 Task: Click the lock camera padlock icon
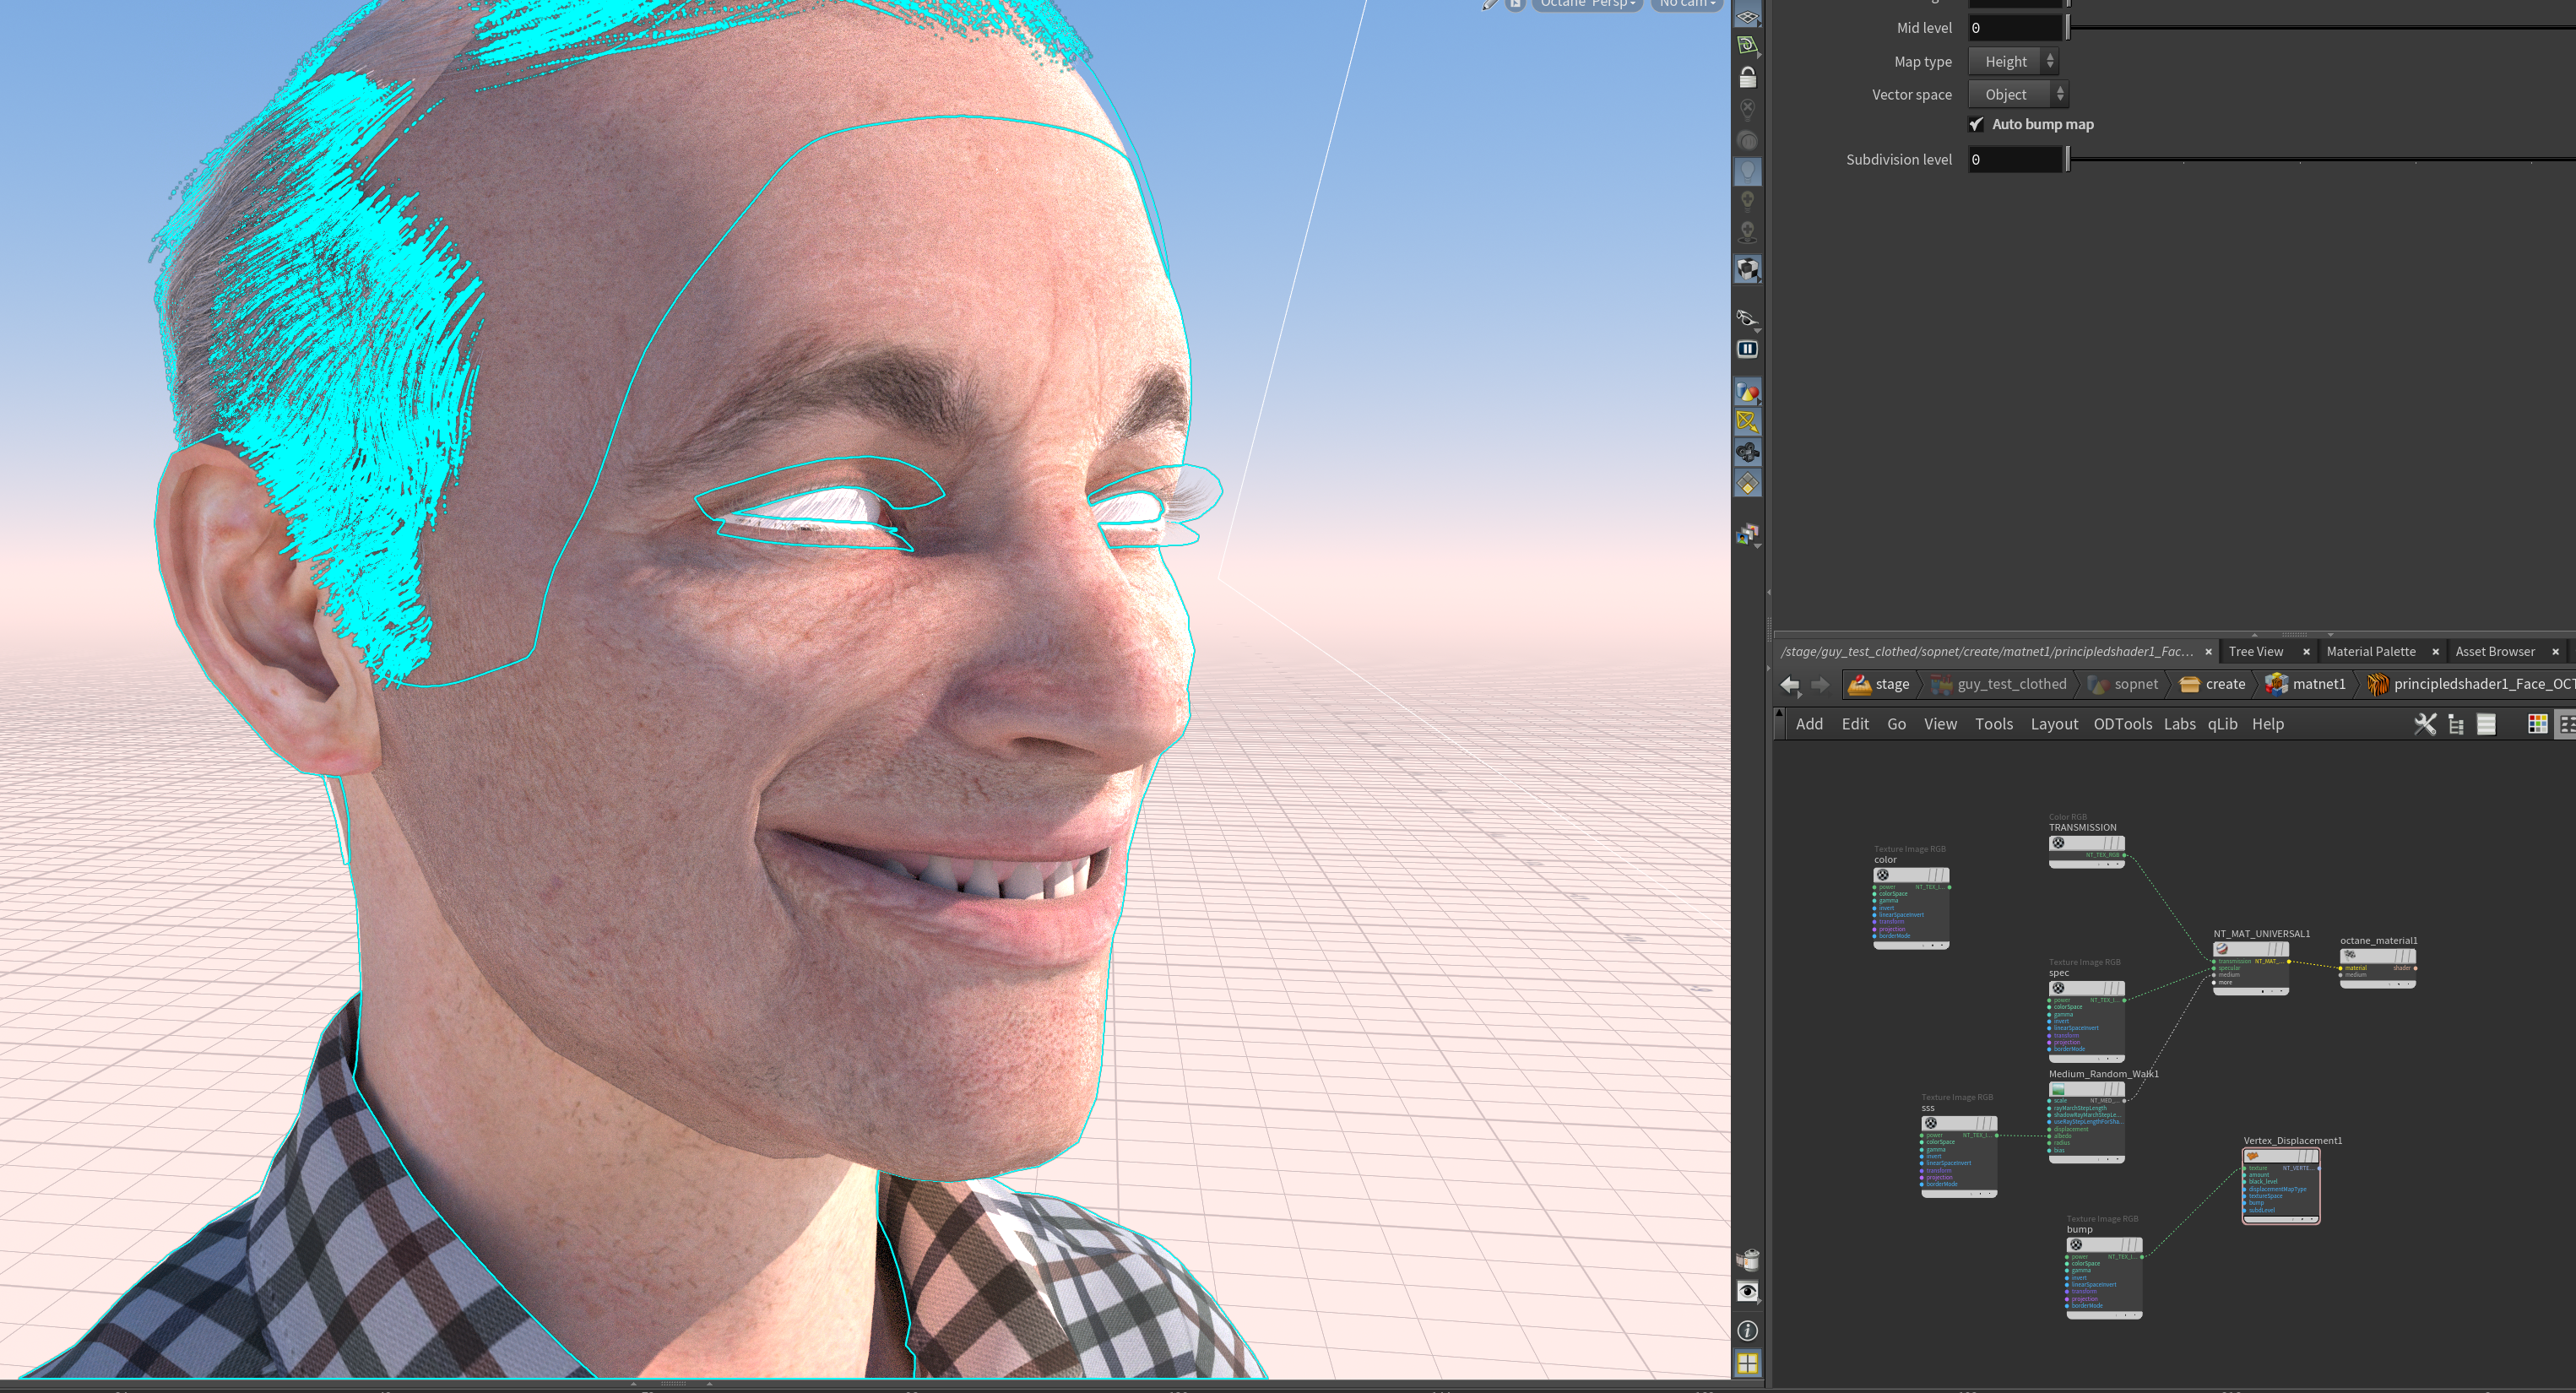click(1747, 77)
